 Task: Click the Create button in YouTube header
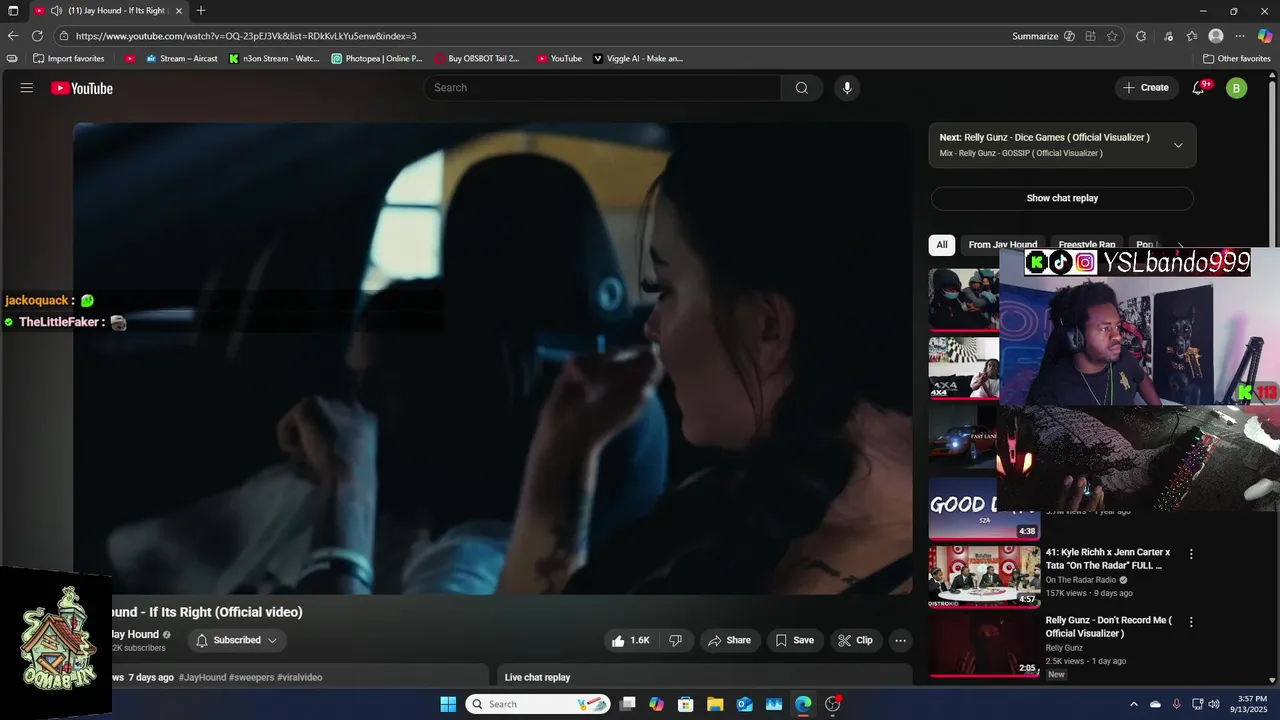pyautogui.click(x=1146, y=88)
